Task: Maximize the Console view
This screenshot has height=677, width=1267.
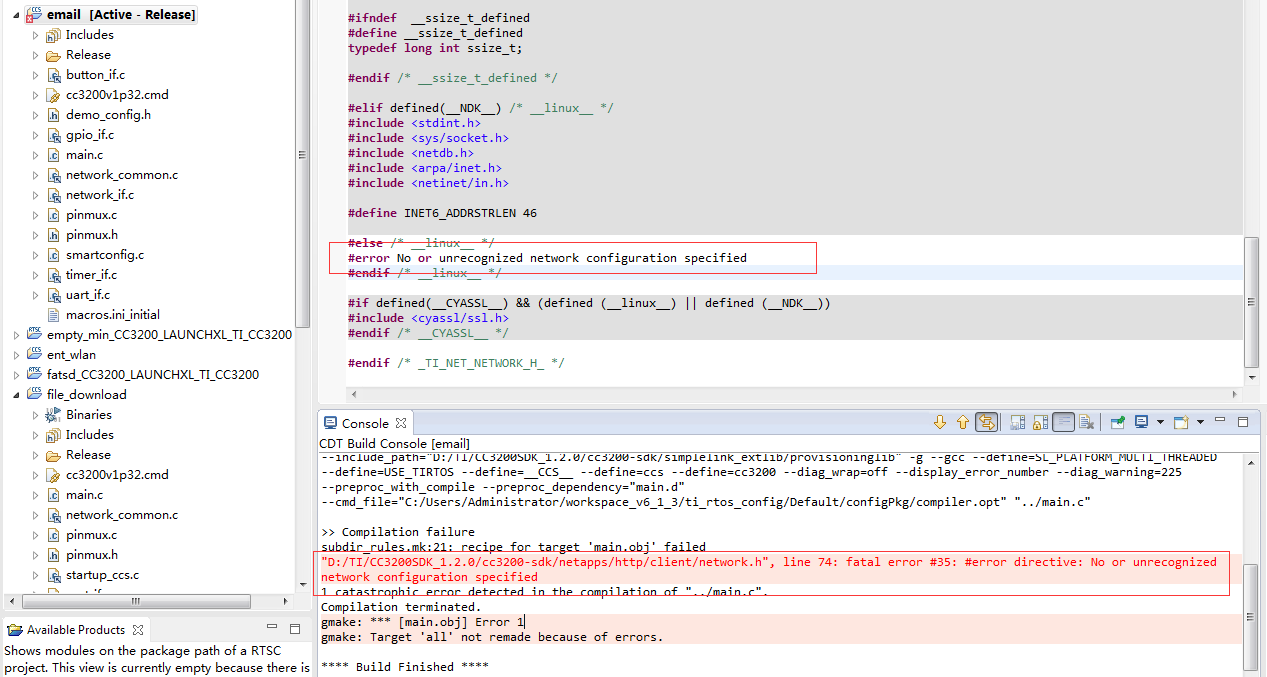Action: click(x=1243, y=422)
